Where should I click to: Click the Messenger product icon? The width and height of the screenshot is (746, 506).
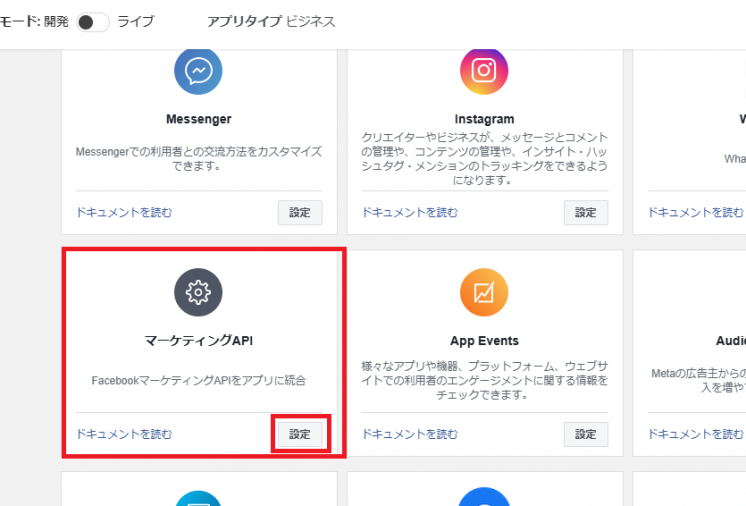198,71
